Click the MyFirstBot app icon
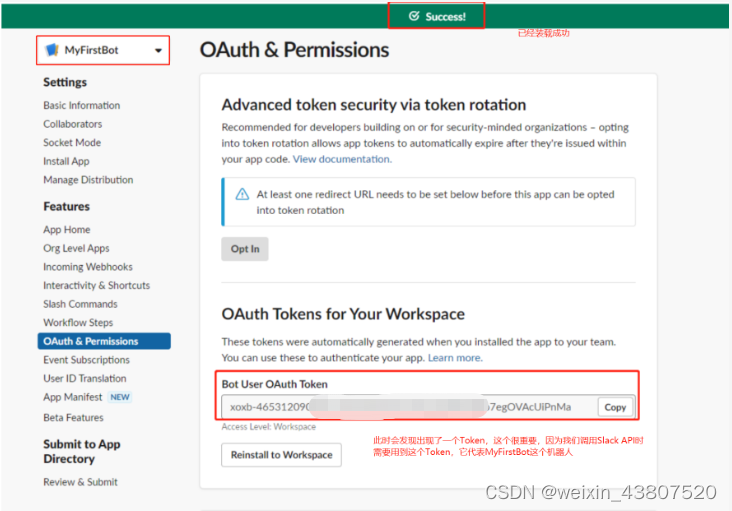The image size is (732, 511). click(x=52, y=50)
